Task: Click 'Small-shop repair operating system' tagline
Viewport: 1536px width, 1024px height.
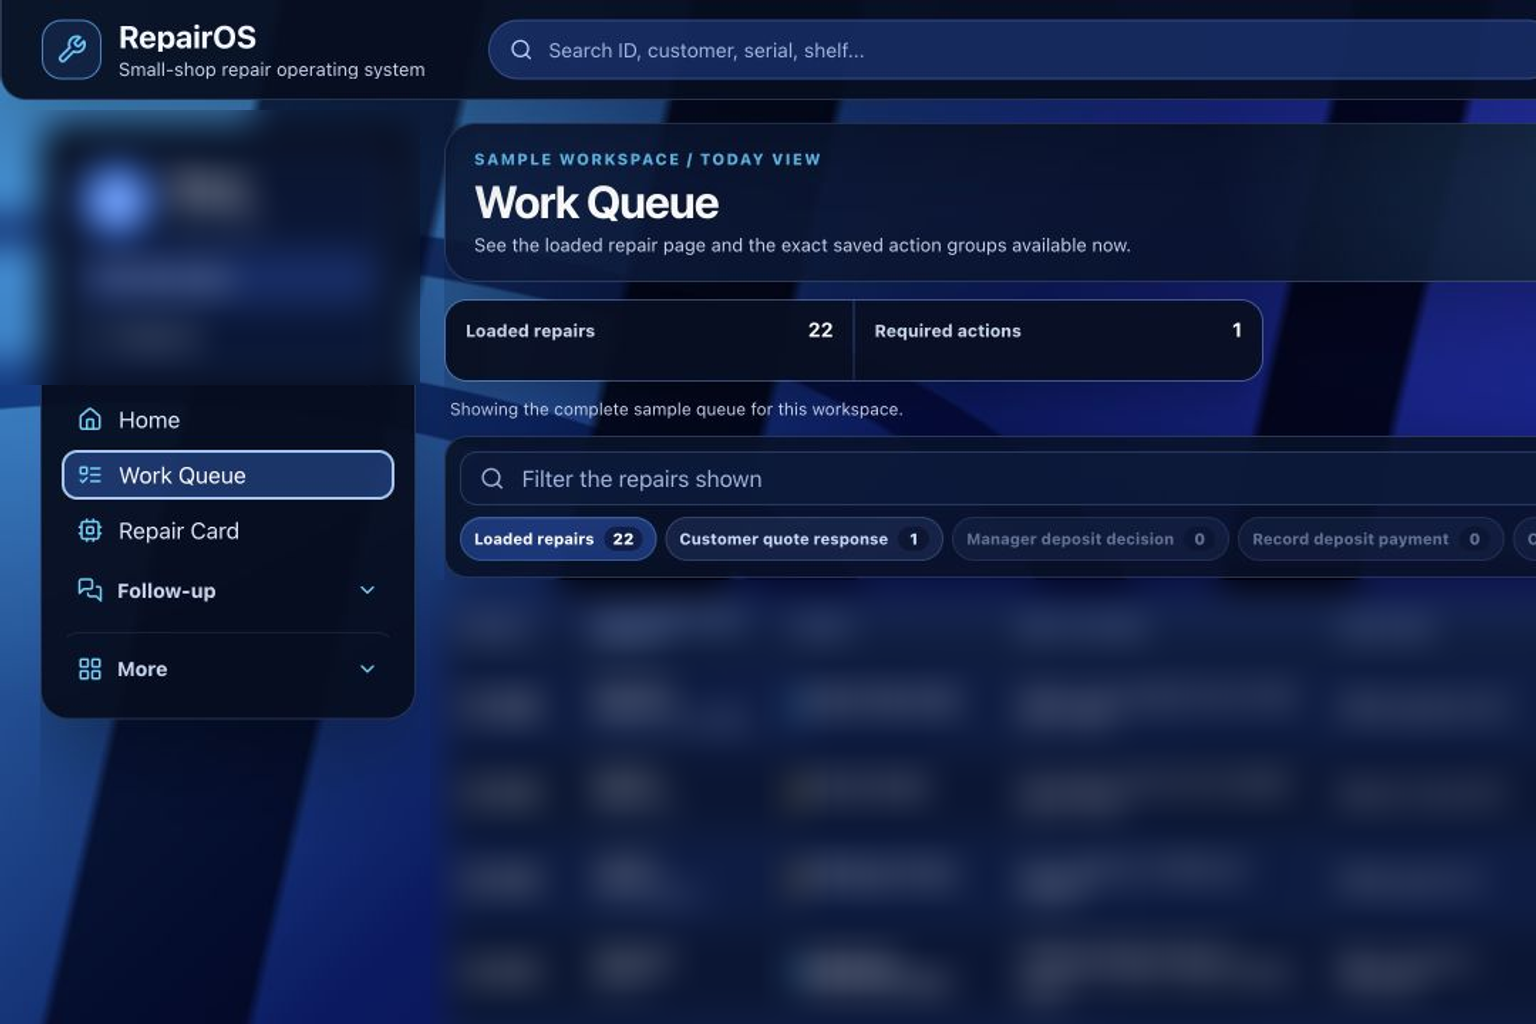Action: [271, 70]
